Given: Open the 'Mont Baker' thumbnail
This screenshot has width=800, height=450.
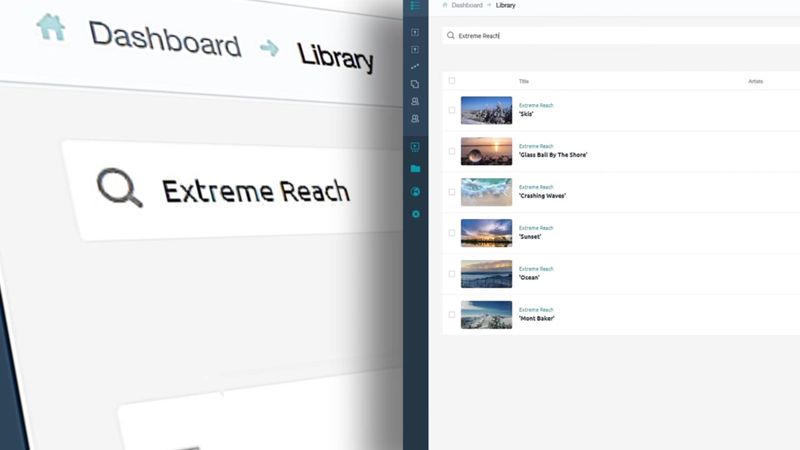Looking at the screenshot, I should (486, 315).
